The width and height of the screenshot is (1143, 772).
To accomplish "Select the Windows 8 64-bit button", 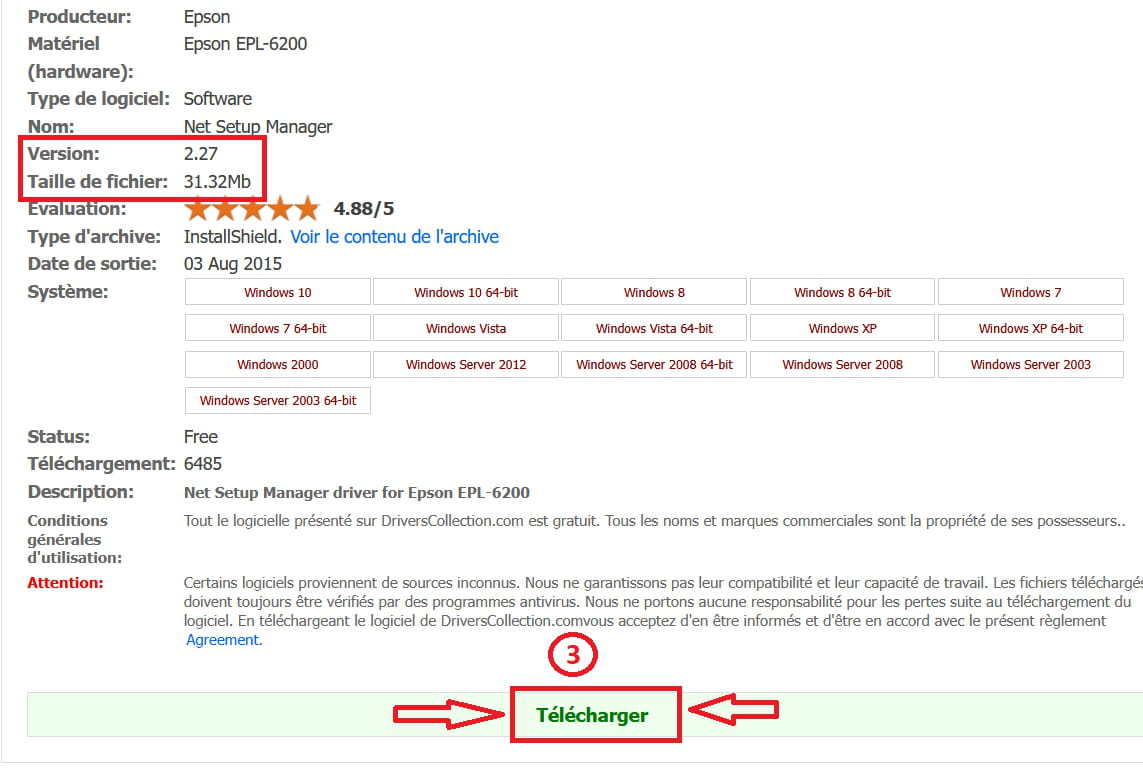I will (842, 292).
